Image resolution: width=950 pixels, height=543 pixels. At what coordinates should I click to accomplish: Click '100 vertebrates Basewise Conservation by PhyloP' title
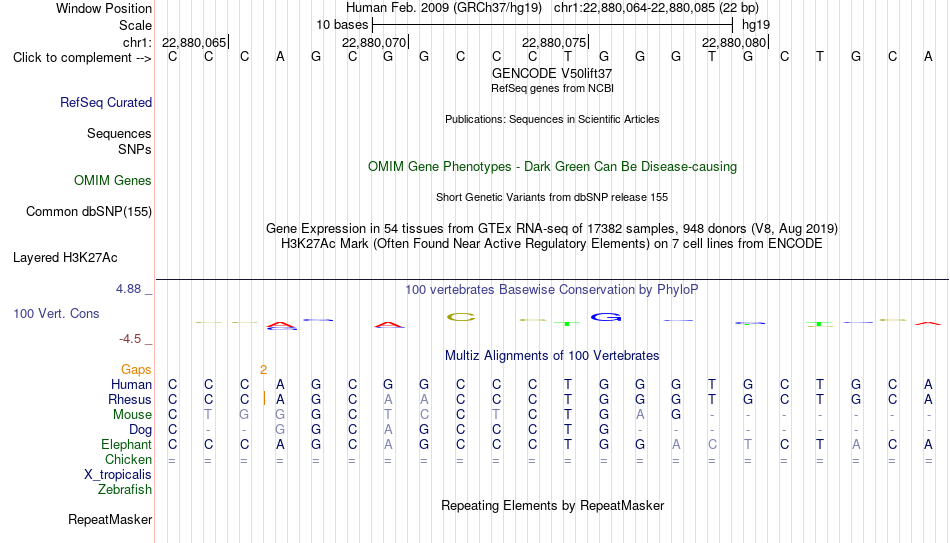coord(552,290)
